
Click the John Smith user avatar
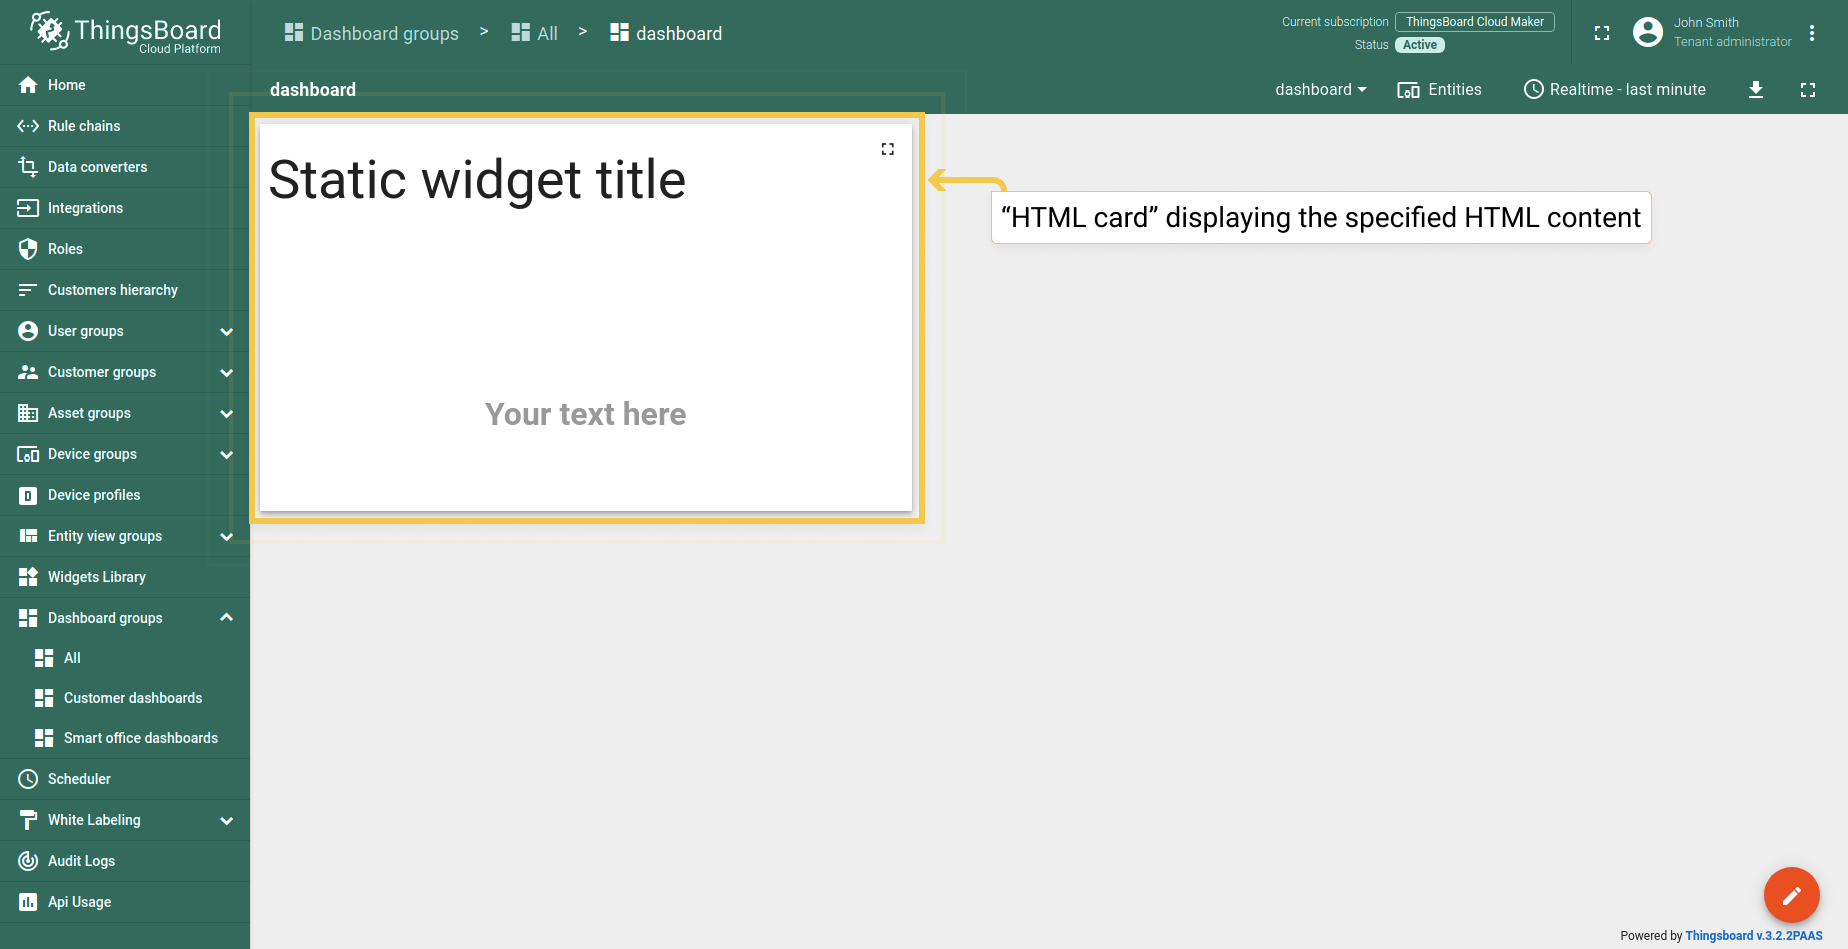click(x=1648, y=32)
